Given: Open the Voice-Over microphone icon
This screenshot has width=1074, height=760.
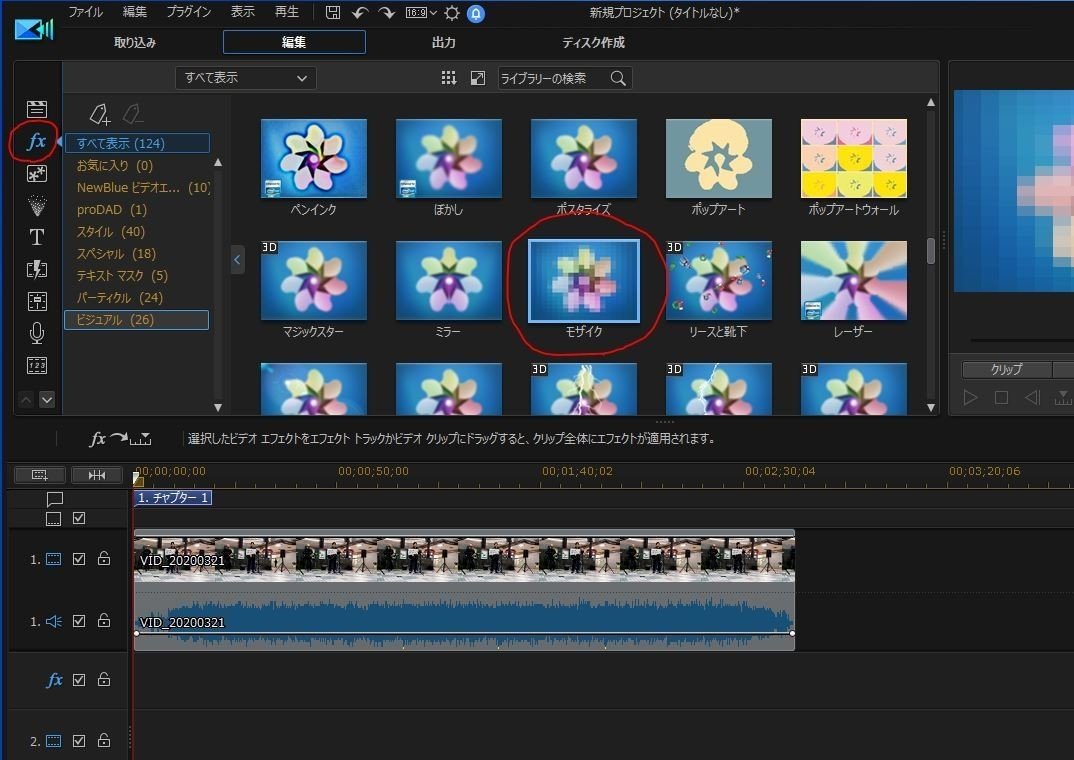Looking at the screenshot, I should pos(37,333).
